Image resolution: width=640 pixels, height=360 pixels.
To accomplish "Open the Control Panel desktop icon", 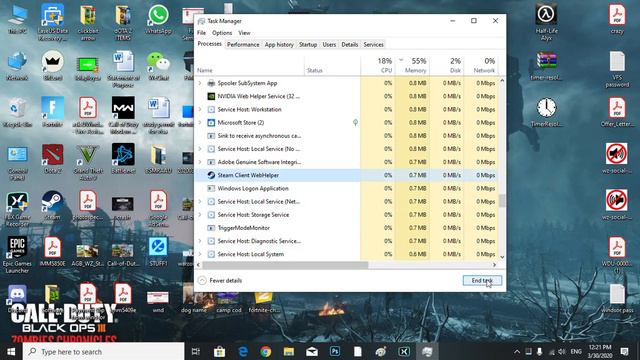I will 17,162.
